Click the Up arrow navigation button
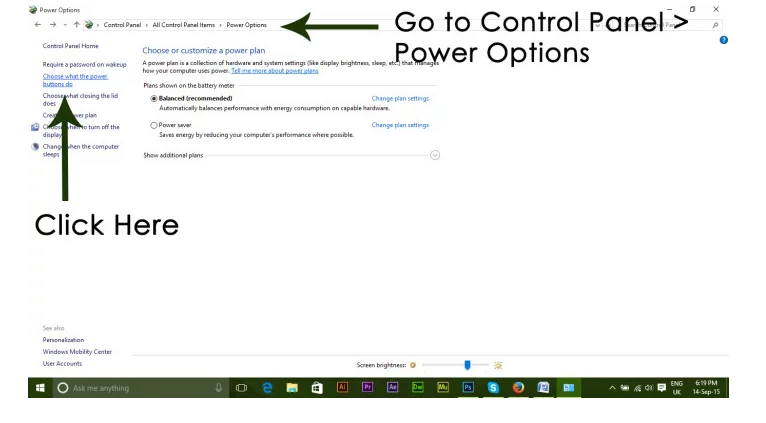 point(77,24)
